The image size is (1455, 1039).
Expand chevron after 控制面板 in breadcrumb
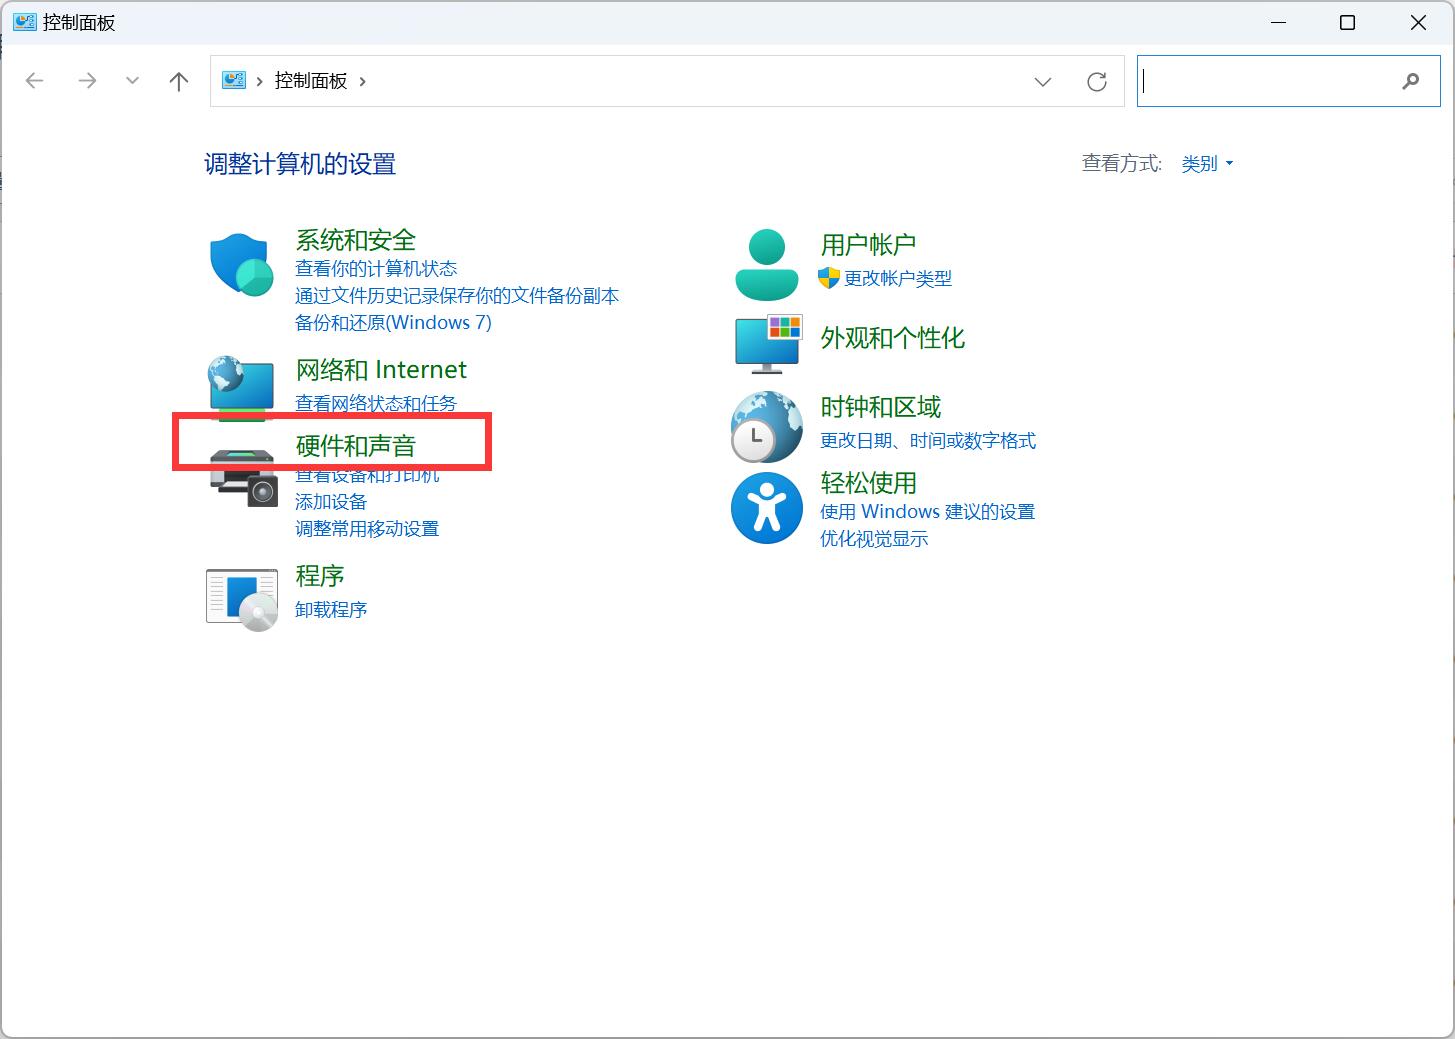[362, 82]
